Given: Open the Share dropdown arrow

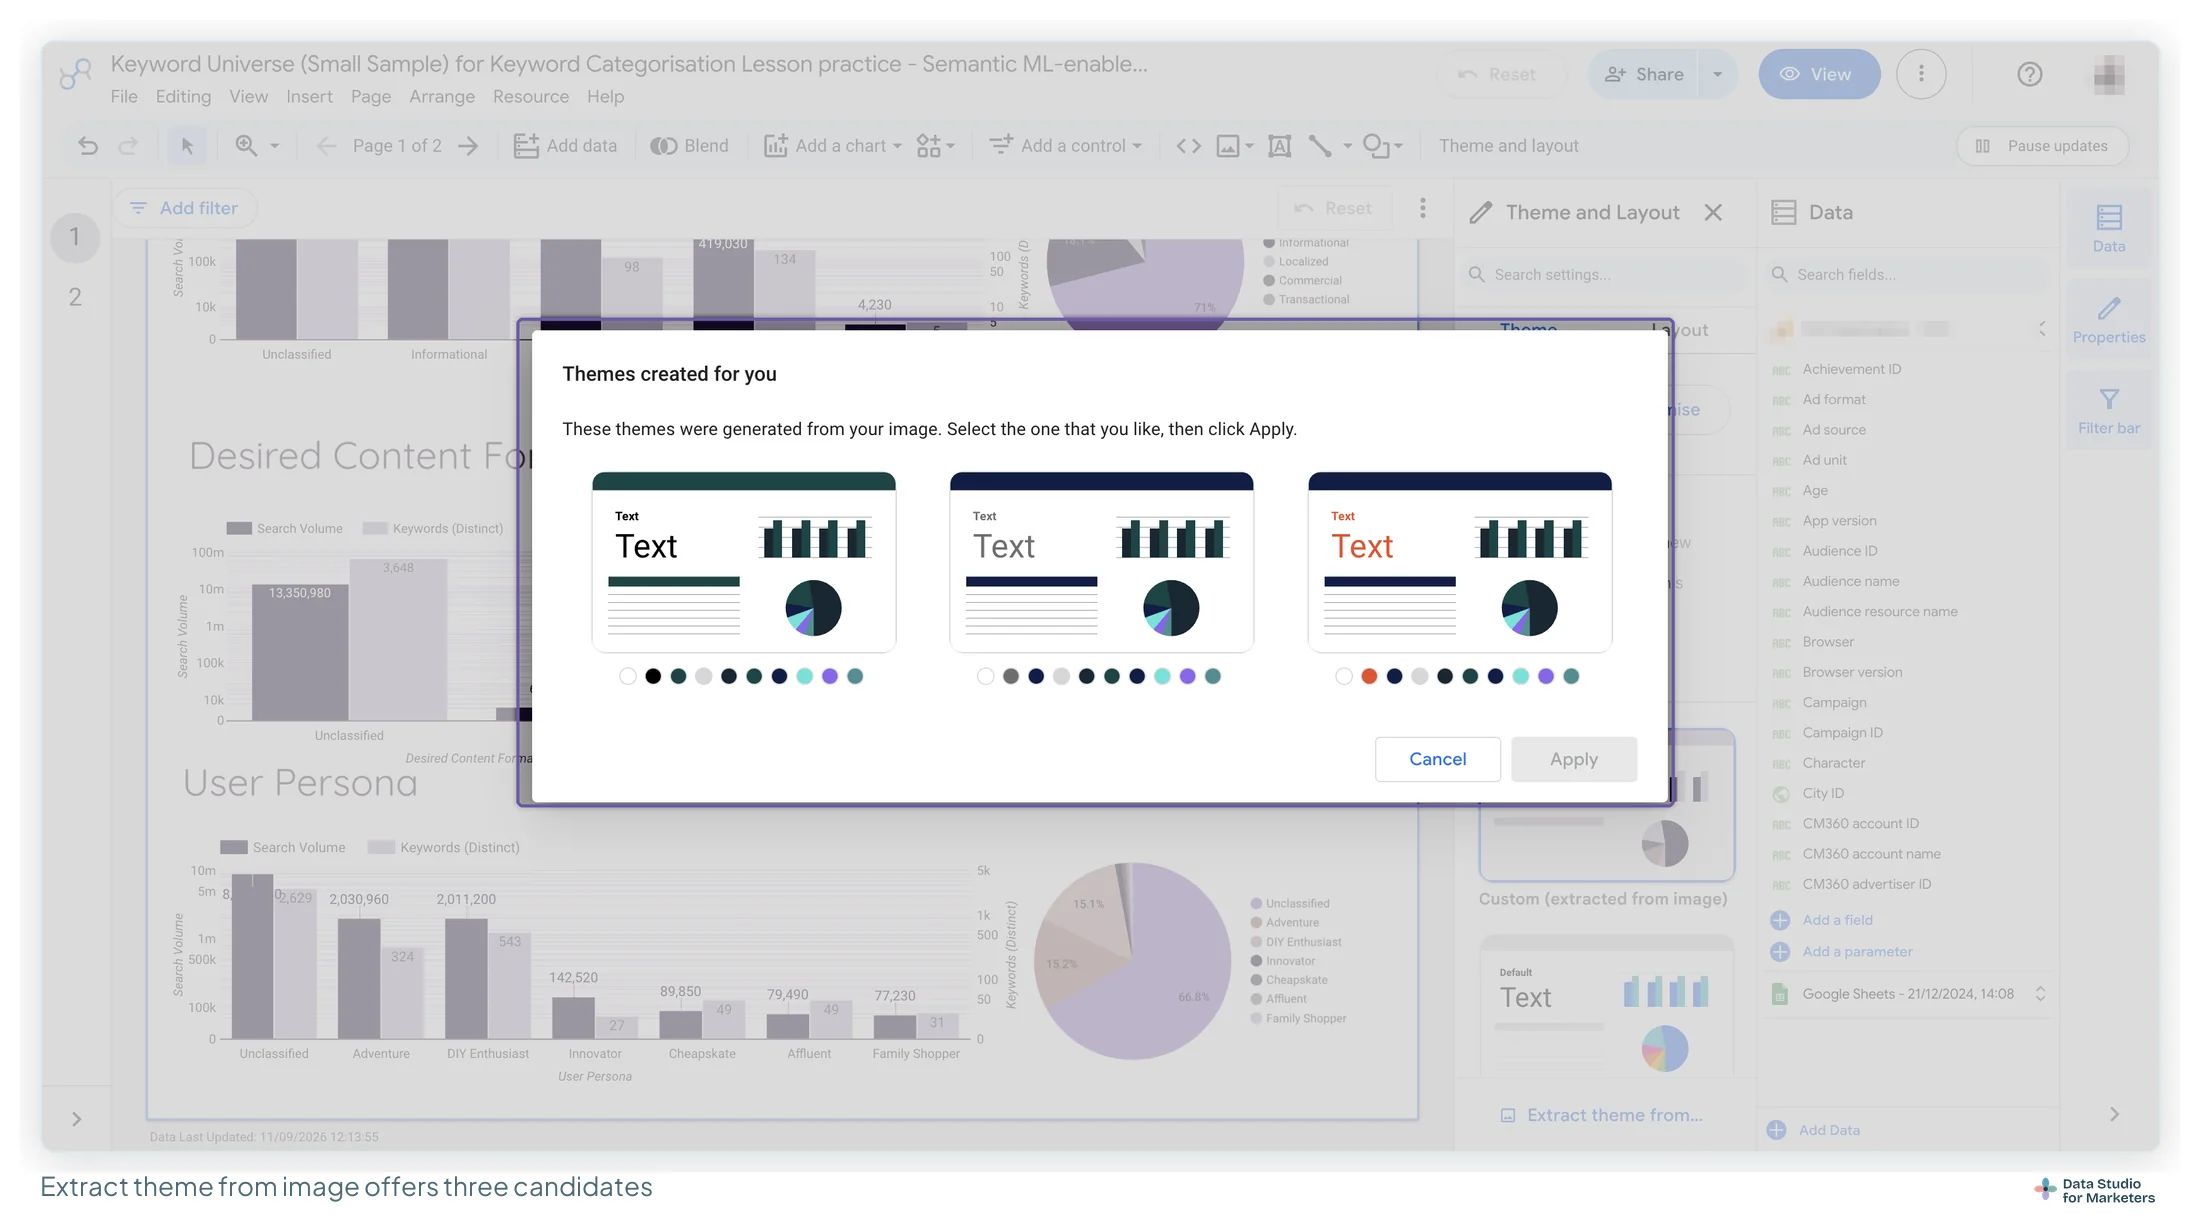Looking at the screenshot, I should pyautogui.click(x=1717, y=74).
